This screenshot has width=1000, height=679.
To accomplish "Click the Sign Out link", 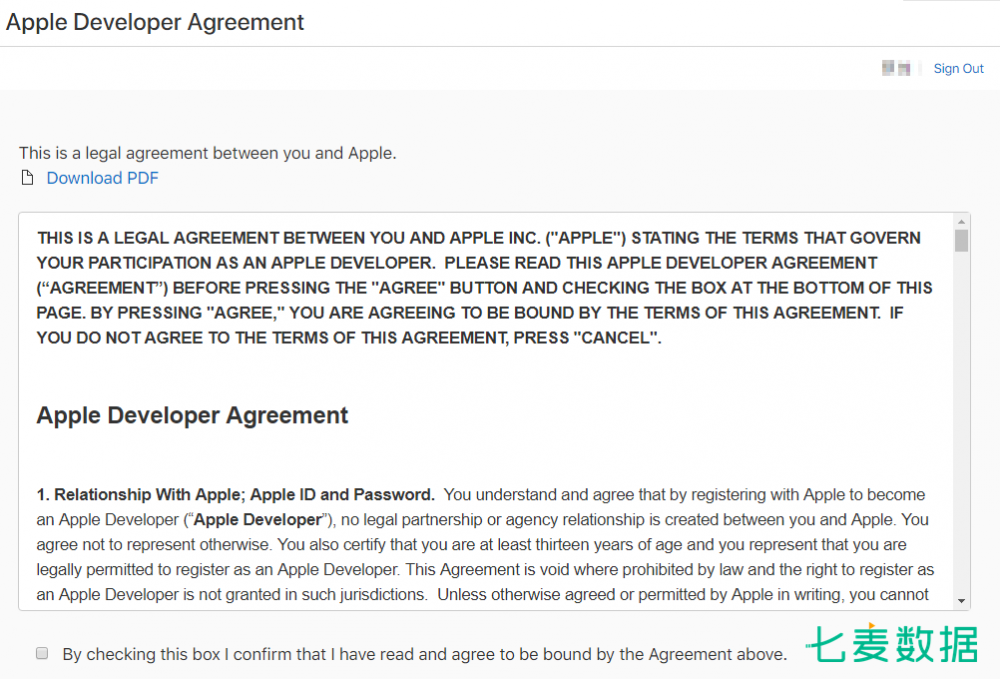I will coord(958,69).
